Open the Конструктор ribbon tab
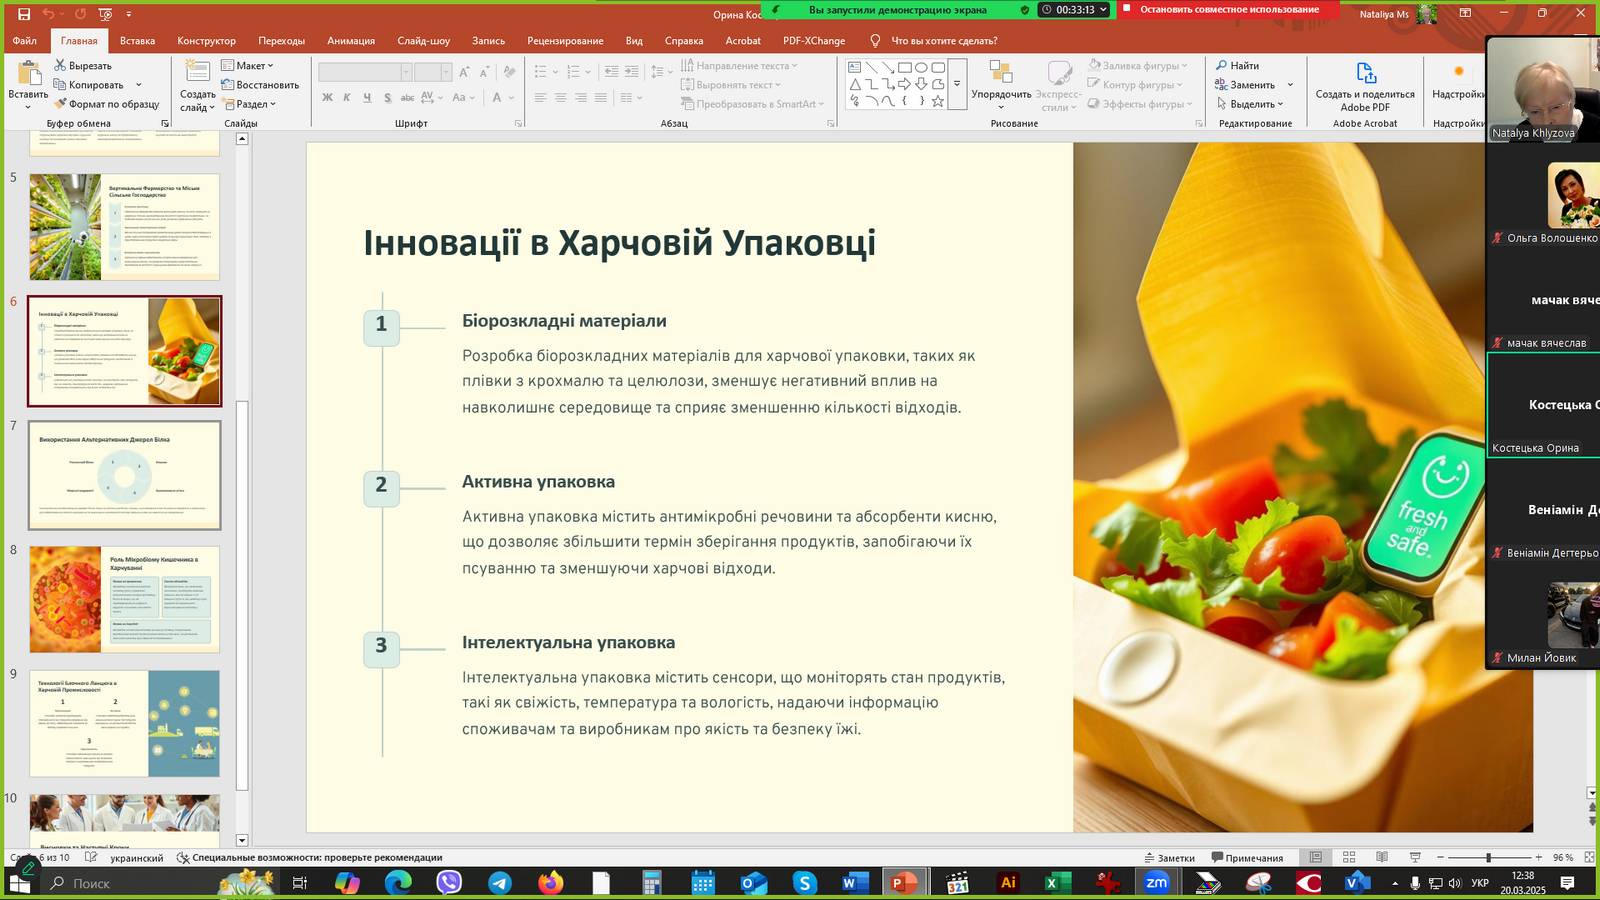 pos(206,41)
